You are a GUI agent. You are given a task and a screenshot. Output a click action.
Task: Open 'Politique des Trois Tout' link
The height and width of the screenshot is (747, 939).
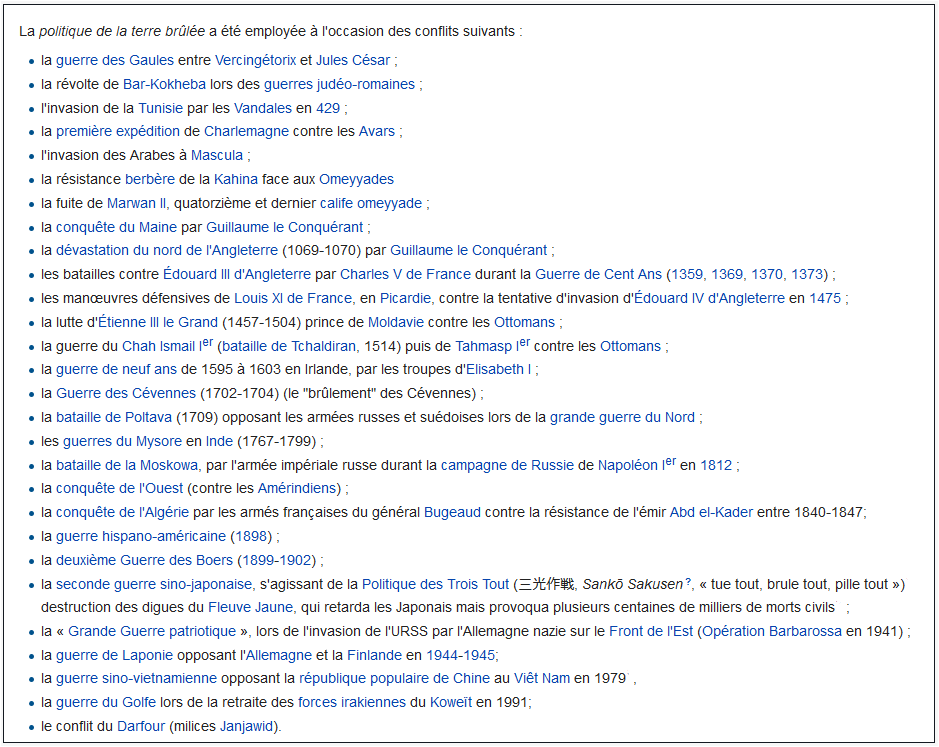[435, 585]
